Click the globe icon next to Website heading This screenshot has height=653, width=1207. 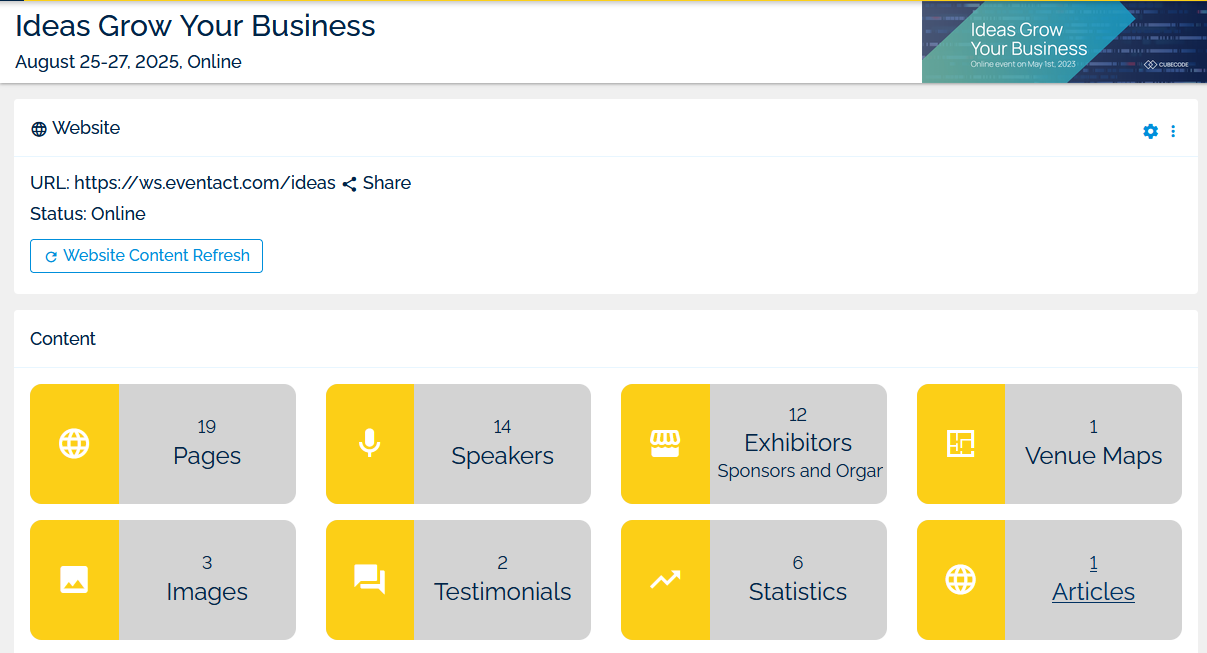pos(38,128)
